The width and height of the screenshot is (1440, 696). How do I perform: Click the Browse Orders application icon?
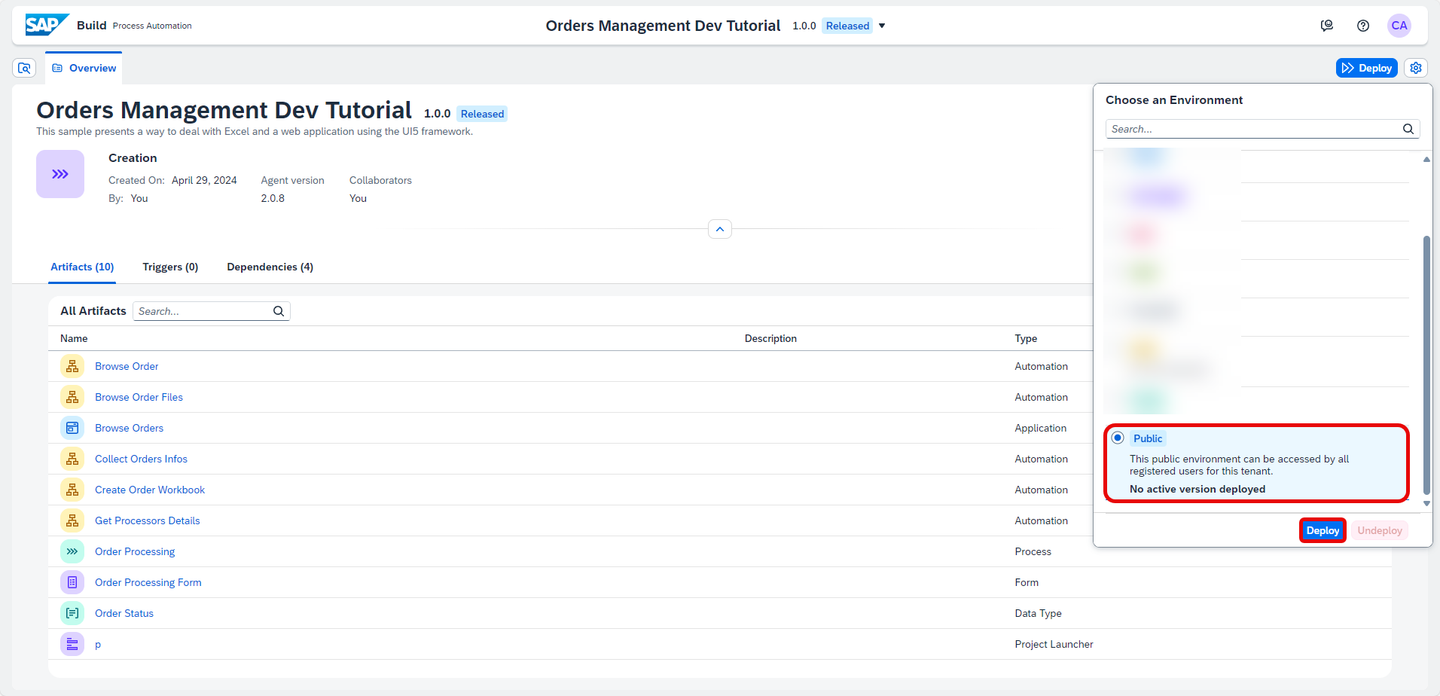72,428
